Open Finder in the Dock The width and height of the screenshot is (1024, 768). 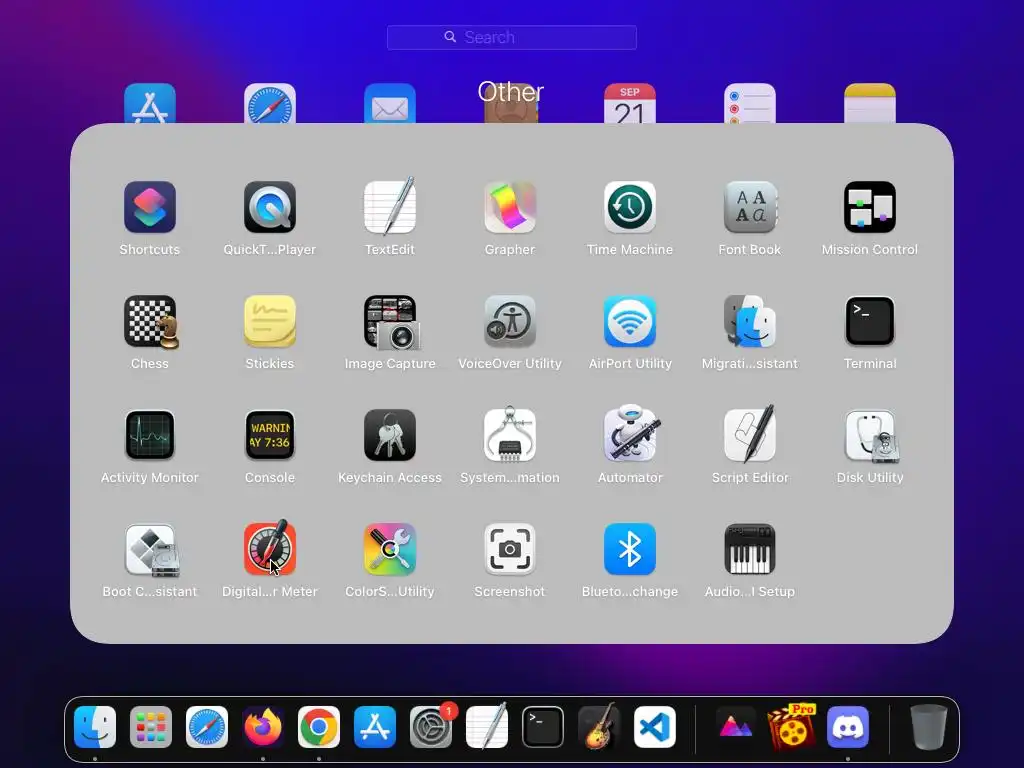(x=95, y=727)
